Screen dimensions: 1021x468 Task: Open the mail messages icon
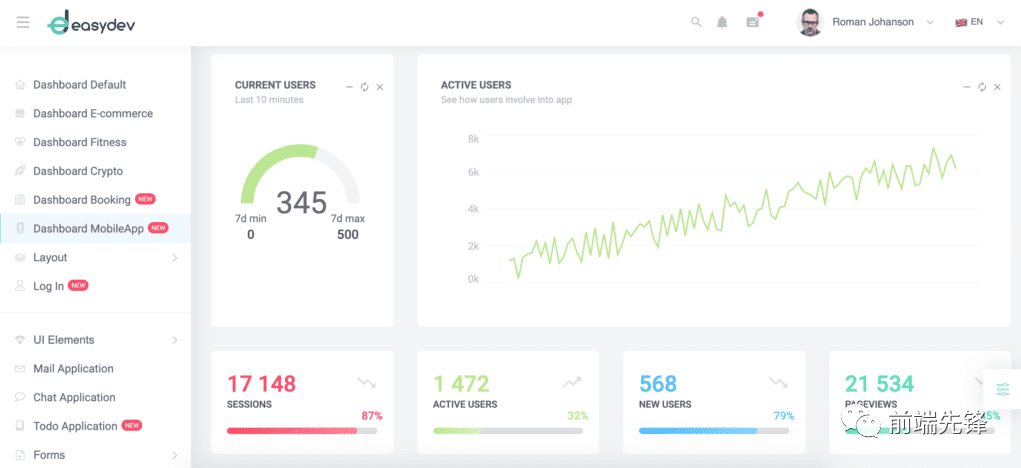pos(753,22)
